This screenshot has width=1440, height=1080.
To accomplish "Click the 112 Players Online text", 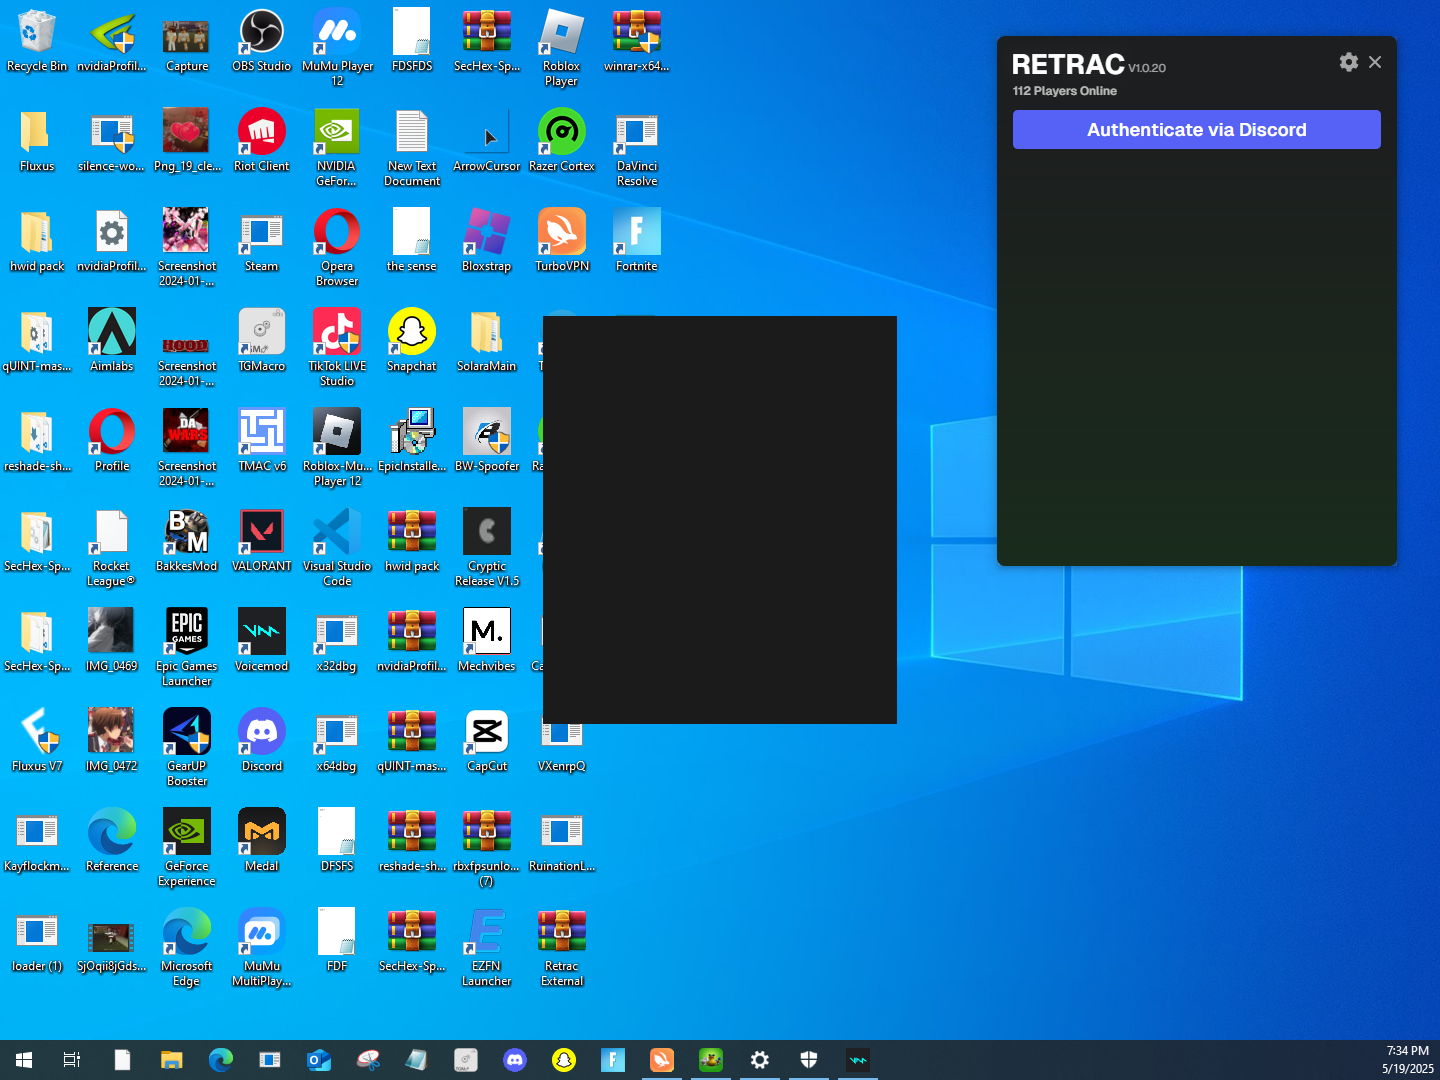I will (x=1064, y=91).
